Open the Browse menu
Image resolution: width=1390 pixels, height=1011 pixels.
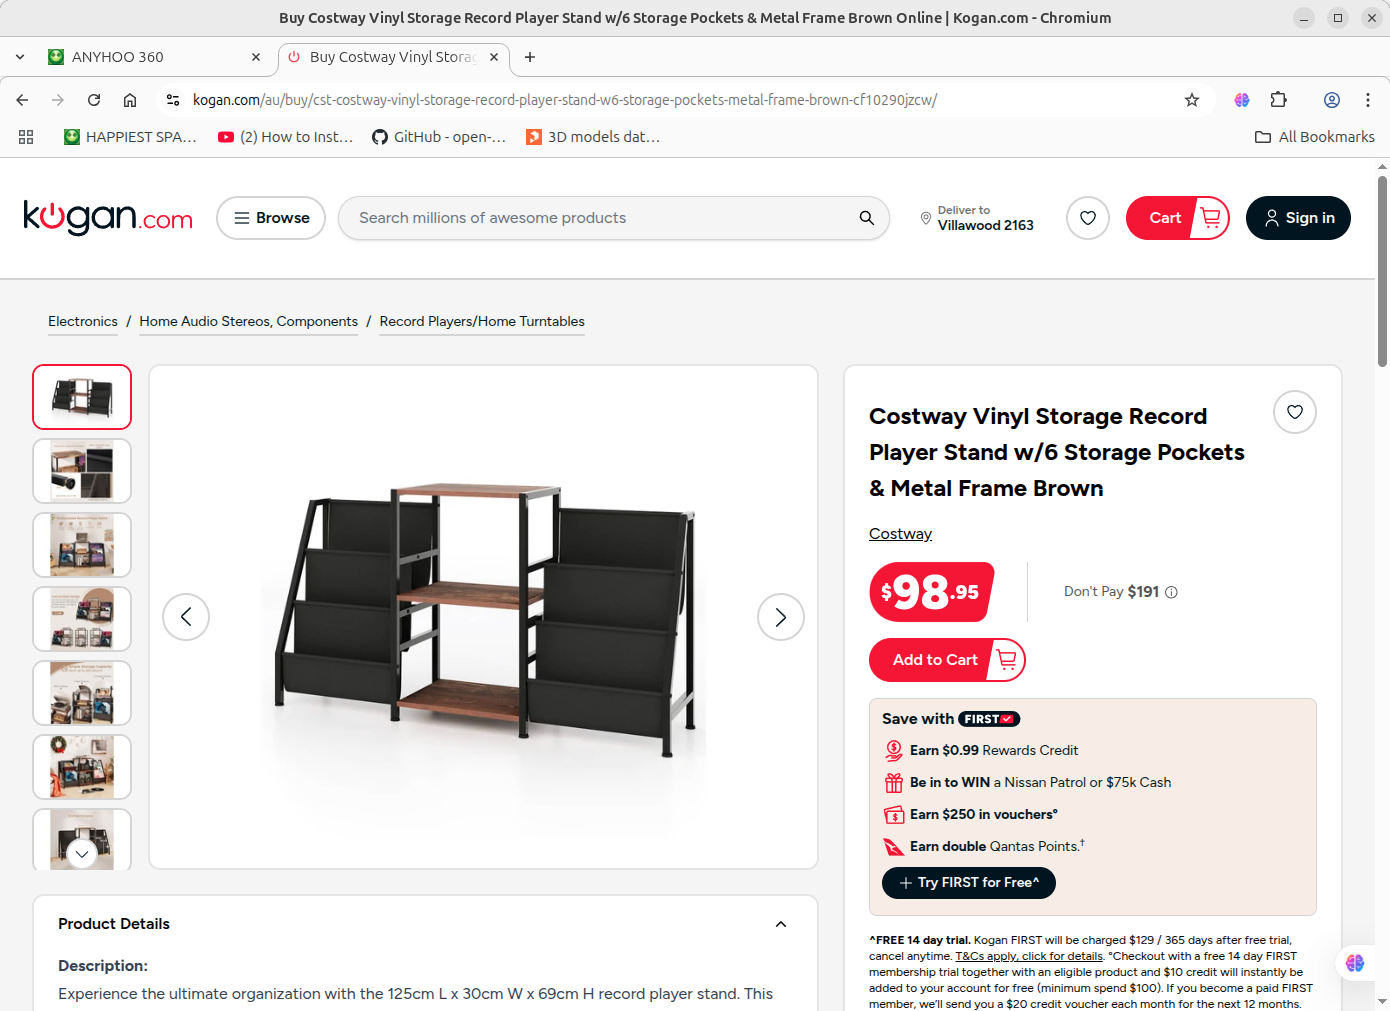271,218
